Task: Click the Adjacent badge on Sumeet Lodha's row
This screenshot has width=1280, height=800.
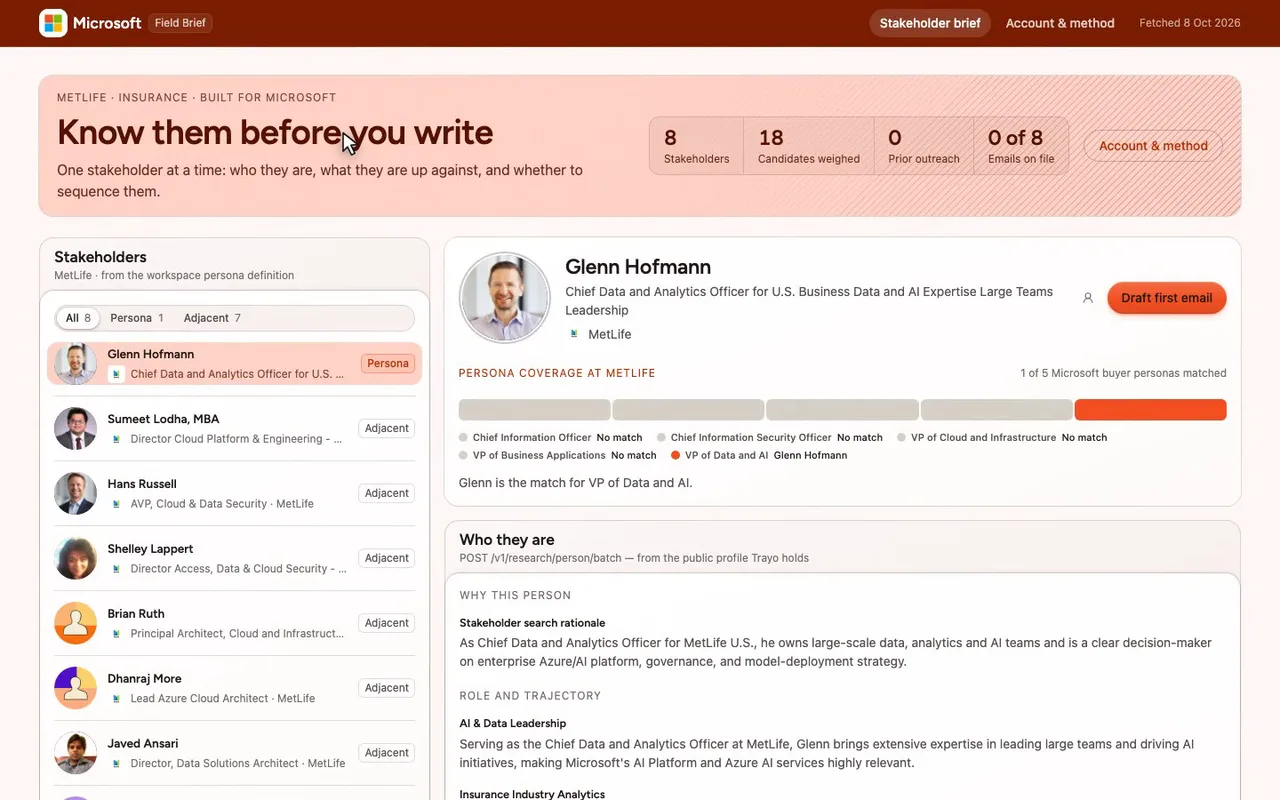Action: pyautogui.click(x=387, y=428)
